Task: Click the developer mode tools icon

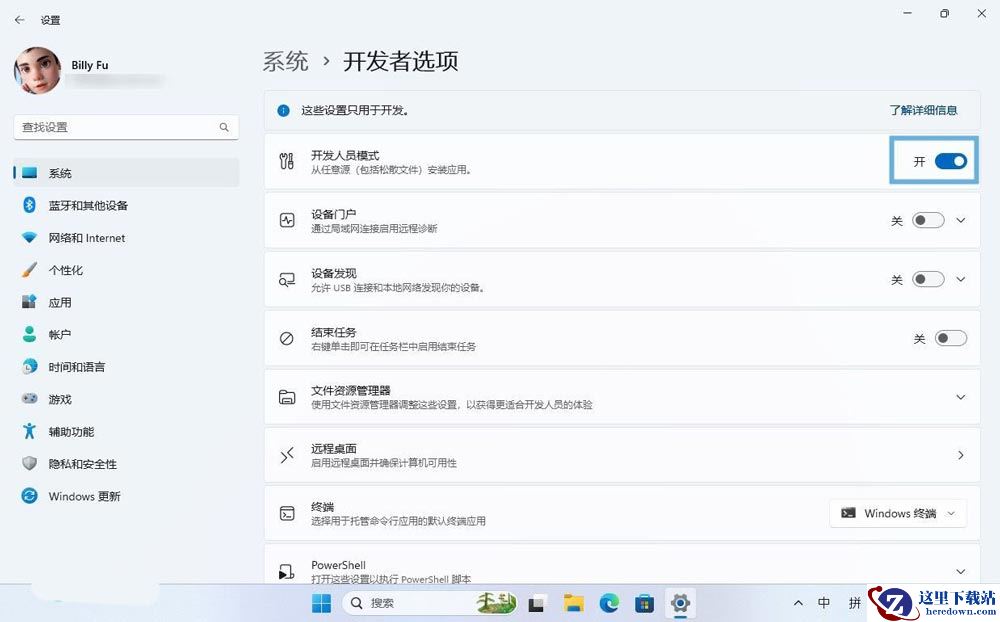Action: 287,161
